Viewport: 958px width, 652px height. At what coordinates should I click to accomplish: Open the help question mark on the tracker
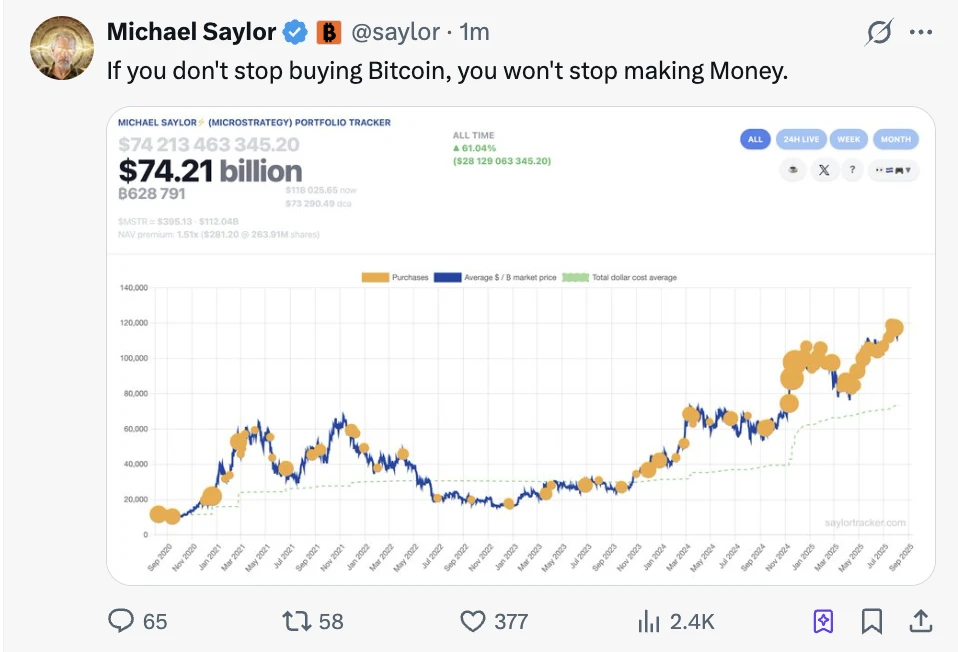pos(851,170)
